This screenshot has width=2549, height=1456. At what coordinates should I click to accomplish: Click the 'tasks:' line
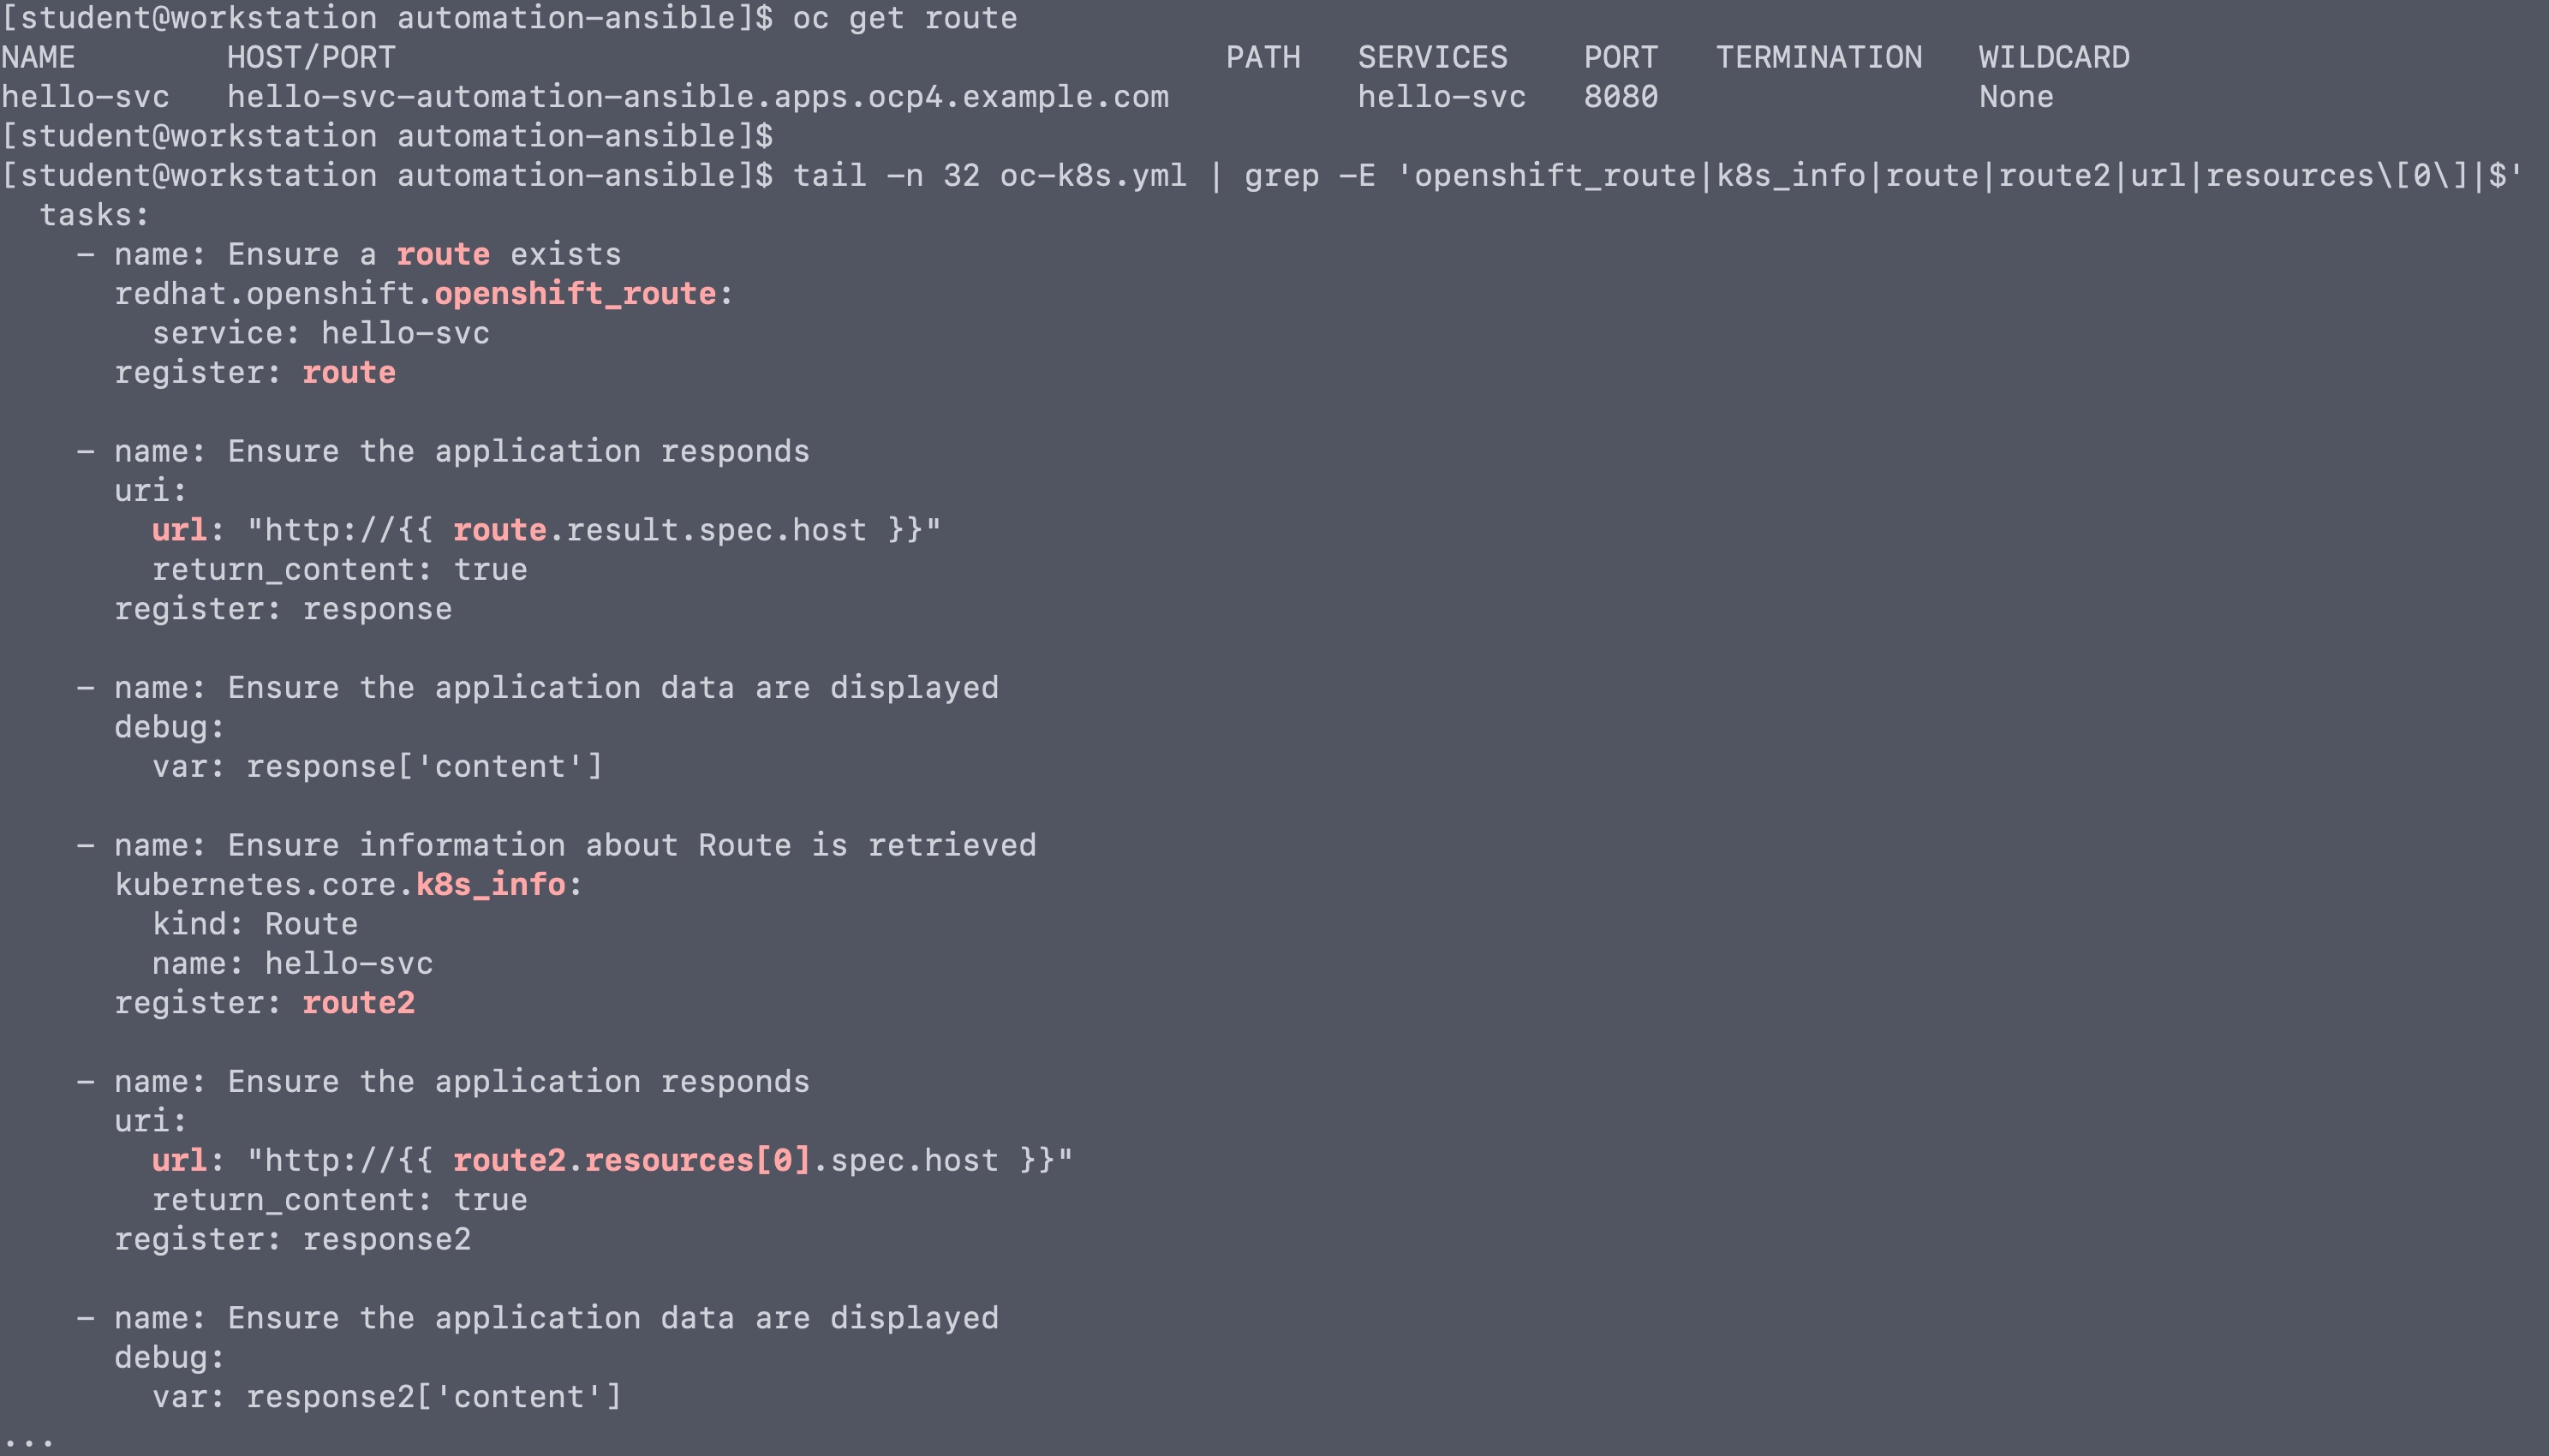point(94,215)
